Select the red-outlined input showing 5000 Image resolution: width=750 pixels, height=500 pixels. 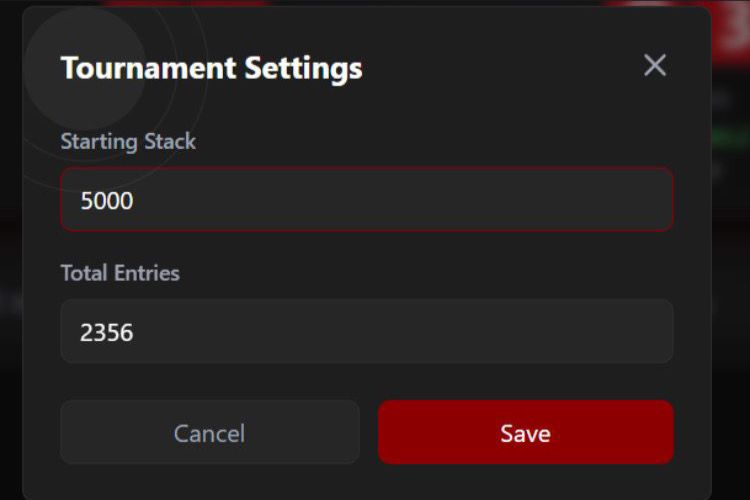click(366, 200)
